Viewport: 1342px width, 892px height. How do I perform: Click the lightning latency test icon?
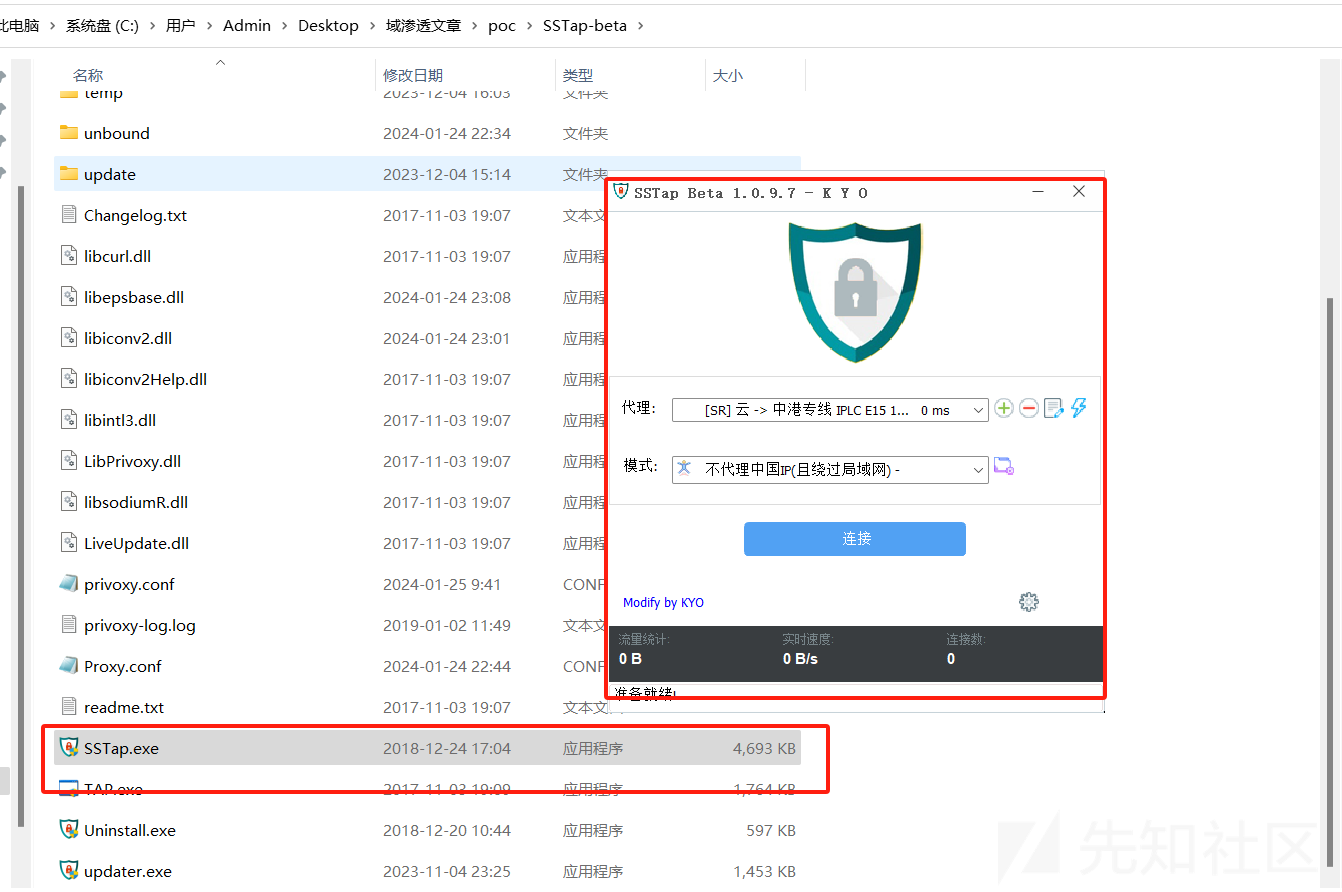1078,408
